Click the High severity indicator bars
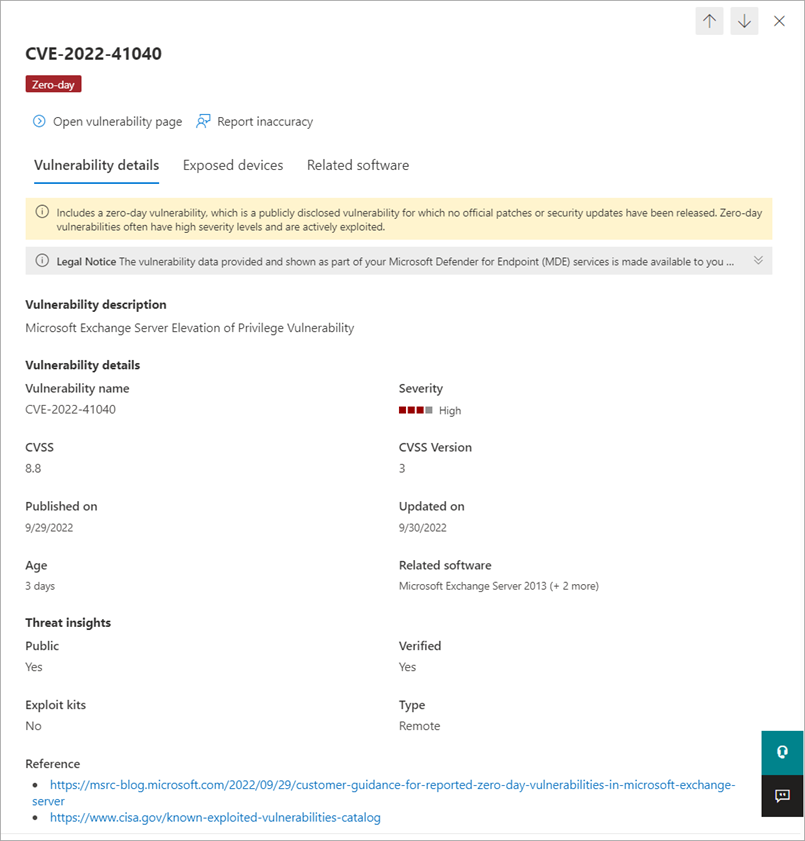Image resolution: width=805 pixels, height=841 pixels. 415,410
